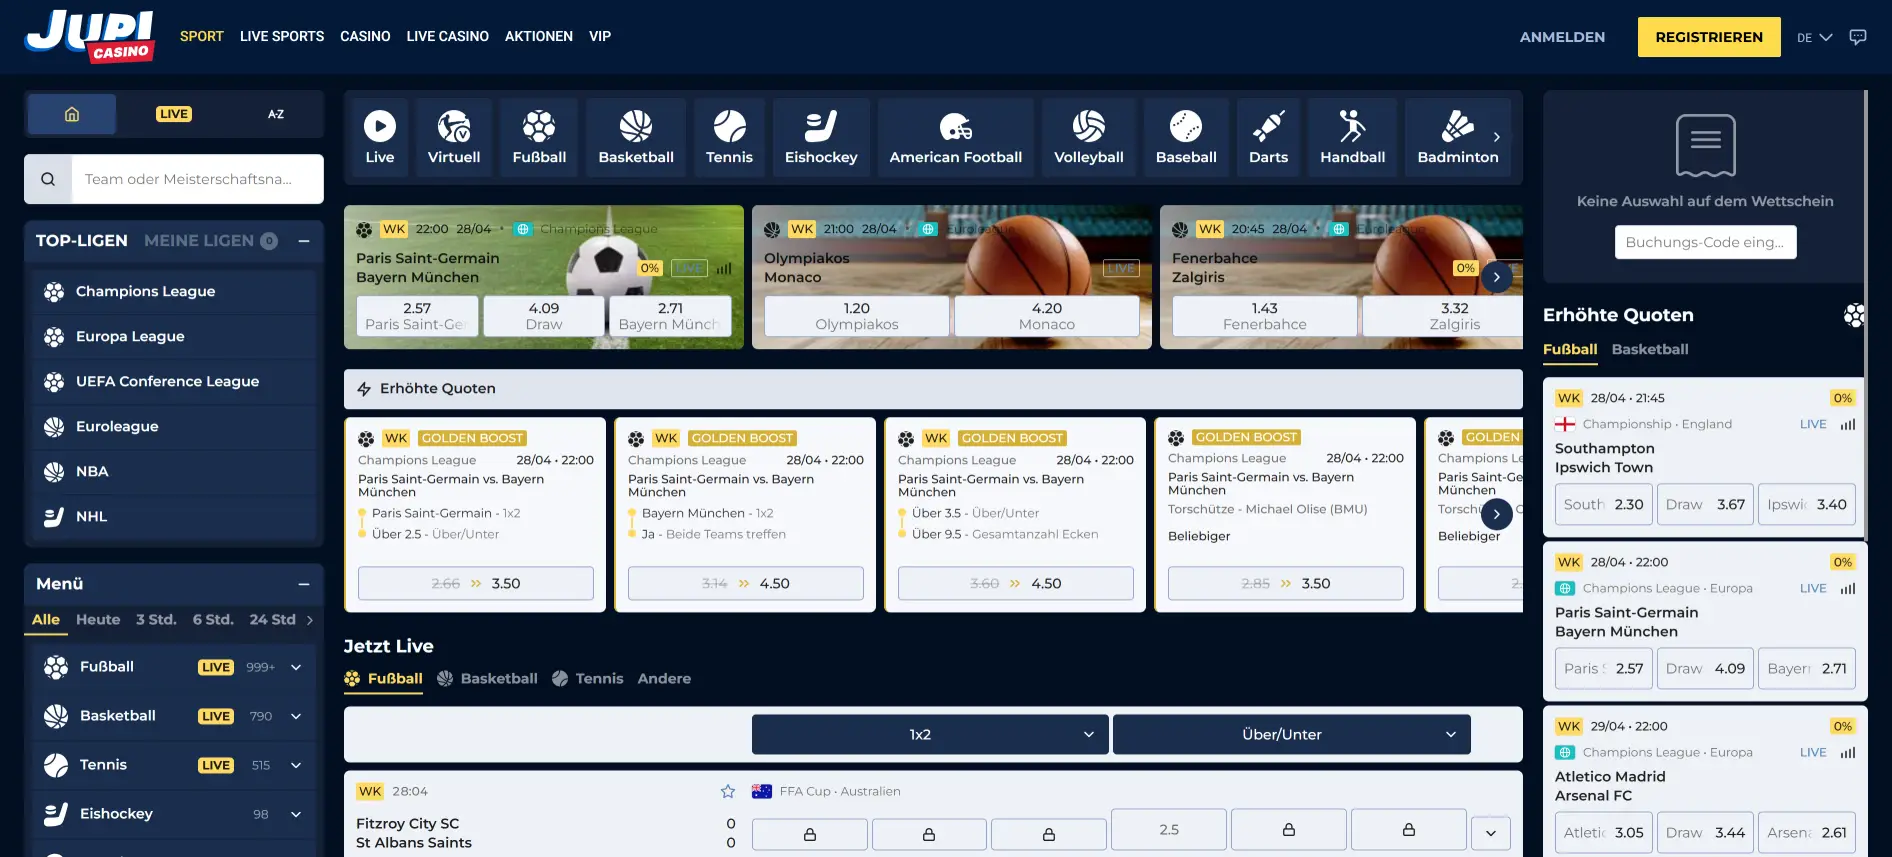1892x857 pixels.
Task: Filter menu by 6 Std.
Action: point(213,619)
